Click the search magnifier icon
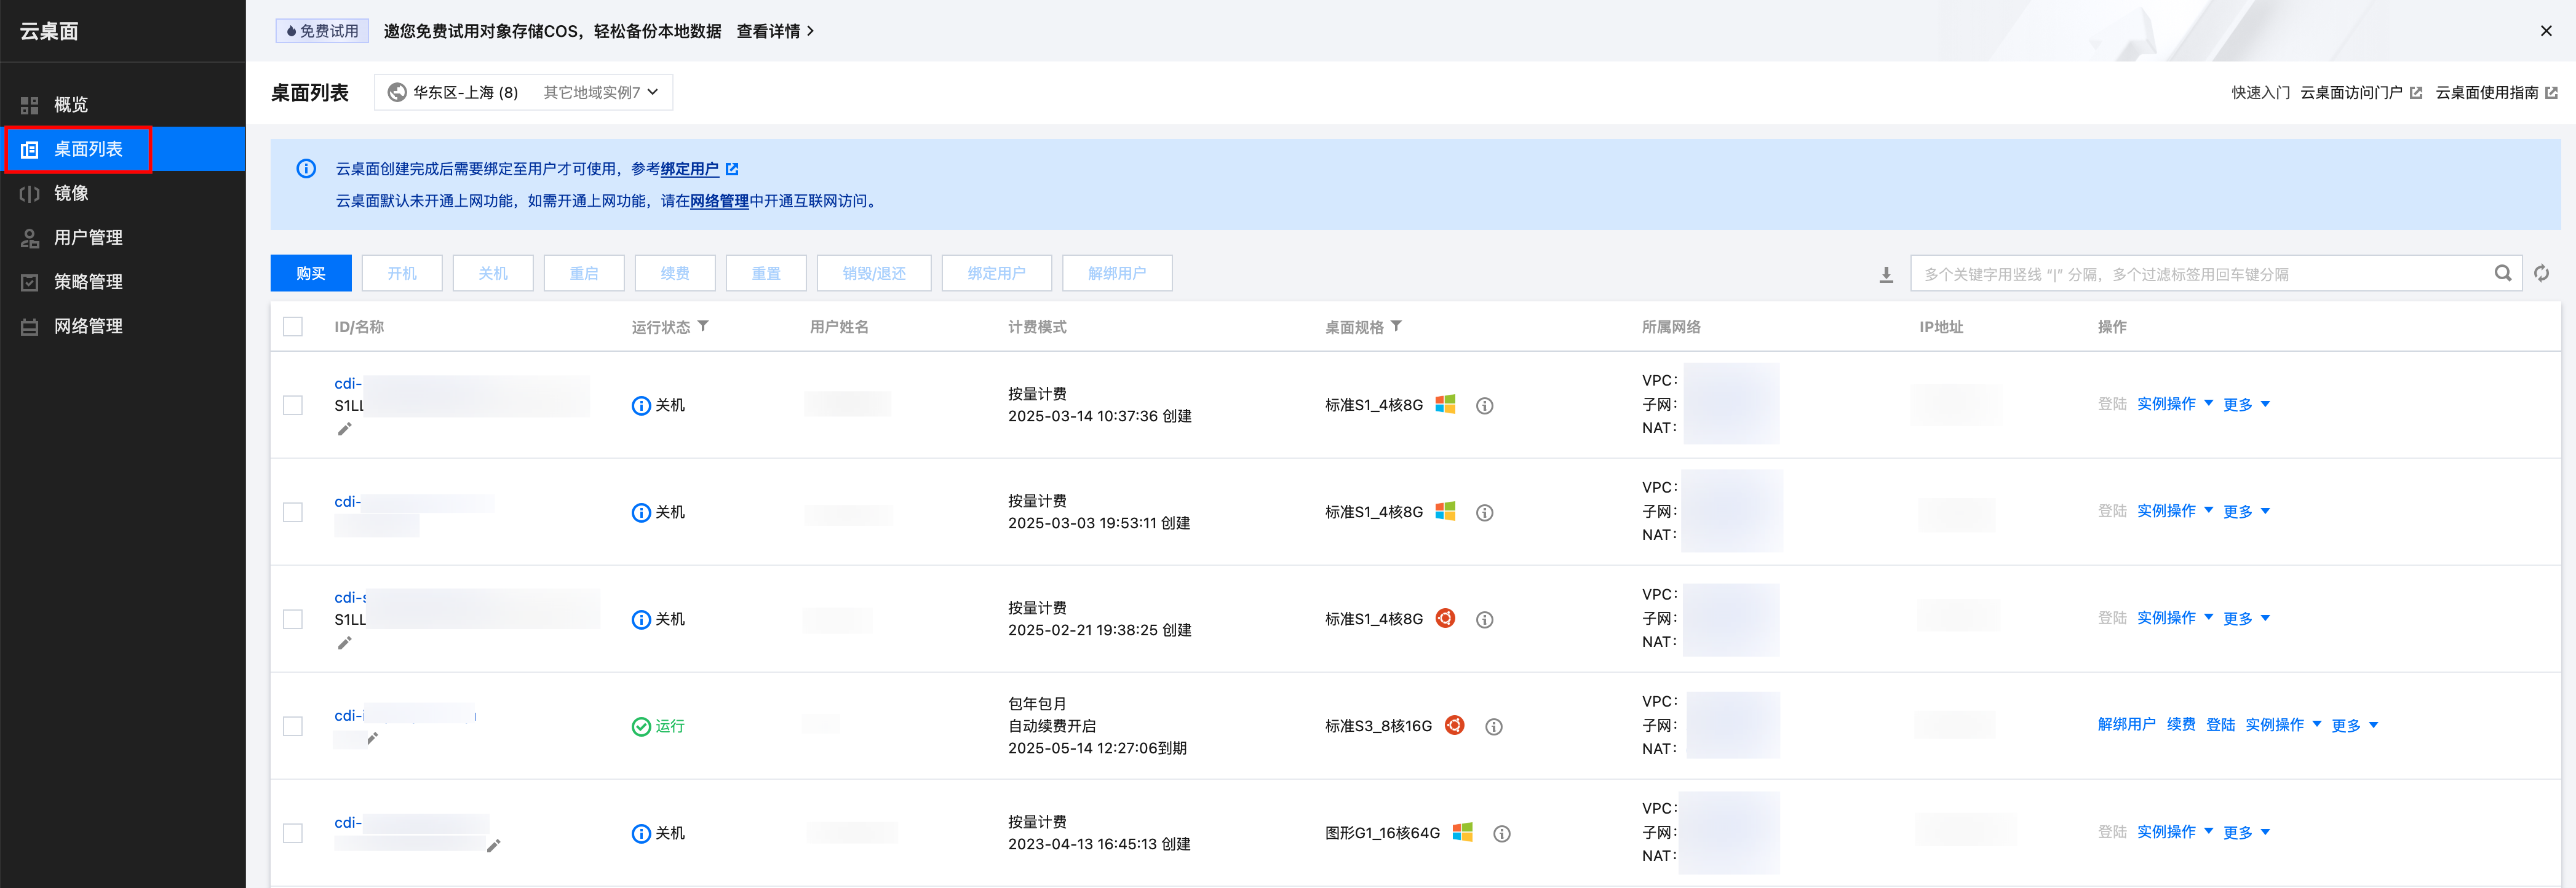This screenshot has height=888, width=2576. pos(2503,273)
